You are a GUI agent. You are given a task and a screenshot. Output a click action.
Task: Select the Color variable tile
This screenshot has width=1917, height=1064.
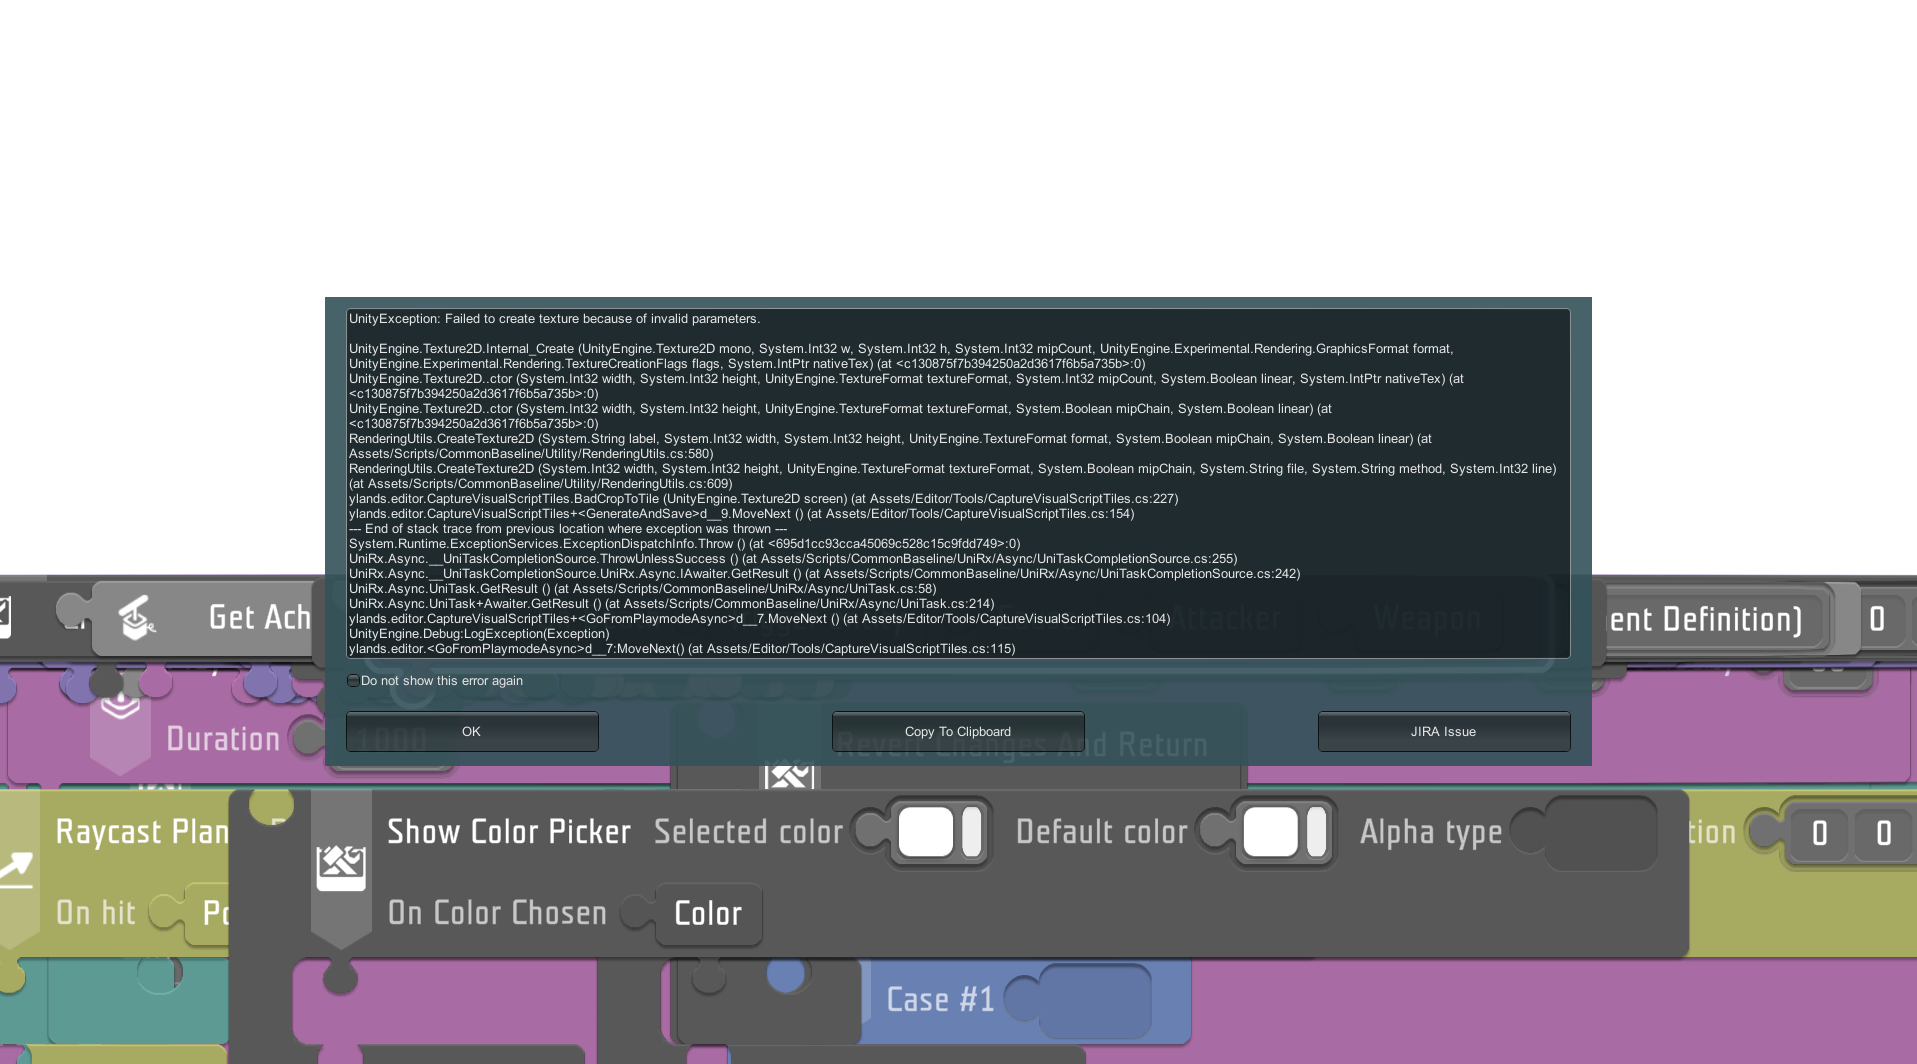click(708, 914)
